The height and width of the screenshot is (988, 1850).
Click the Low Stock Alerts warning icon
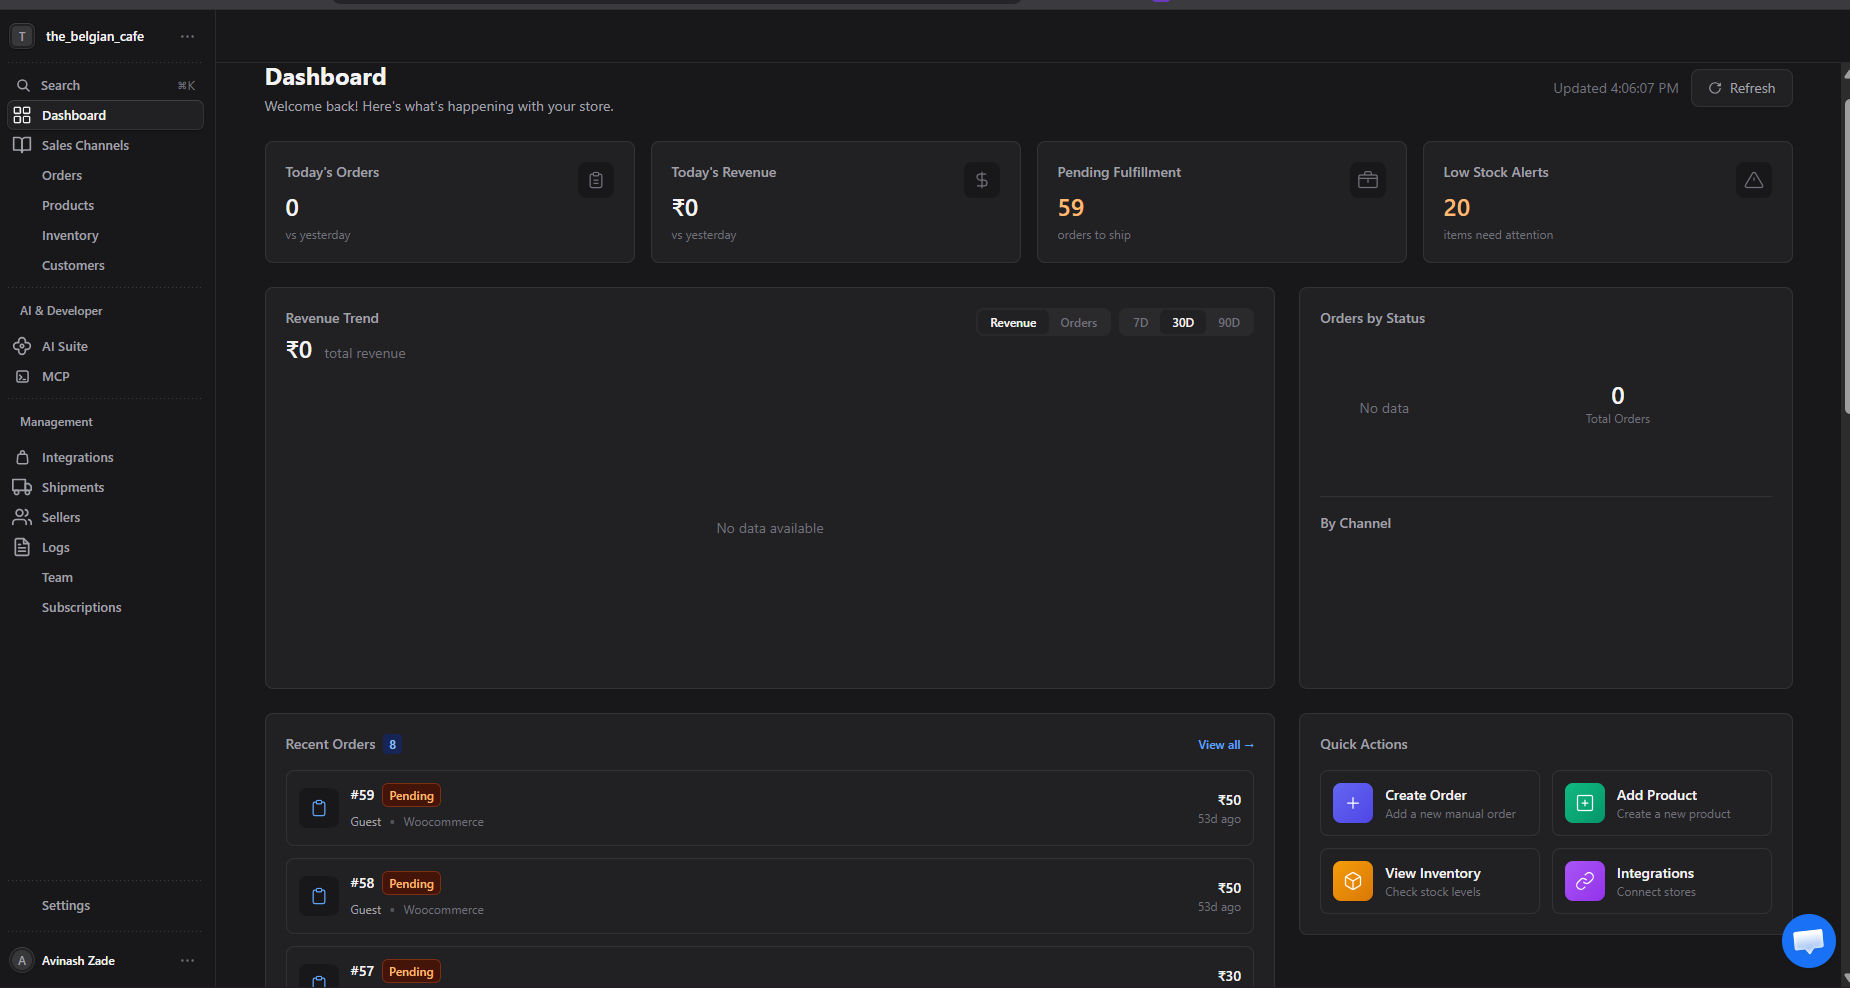[x=1753, y=180]
